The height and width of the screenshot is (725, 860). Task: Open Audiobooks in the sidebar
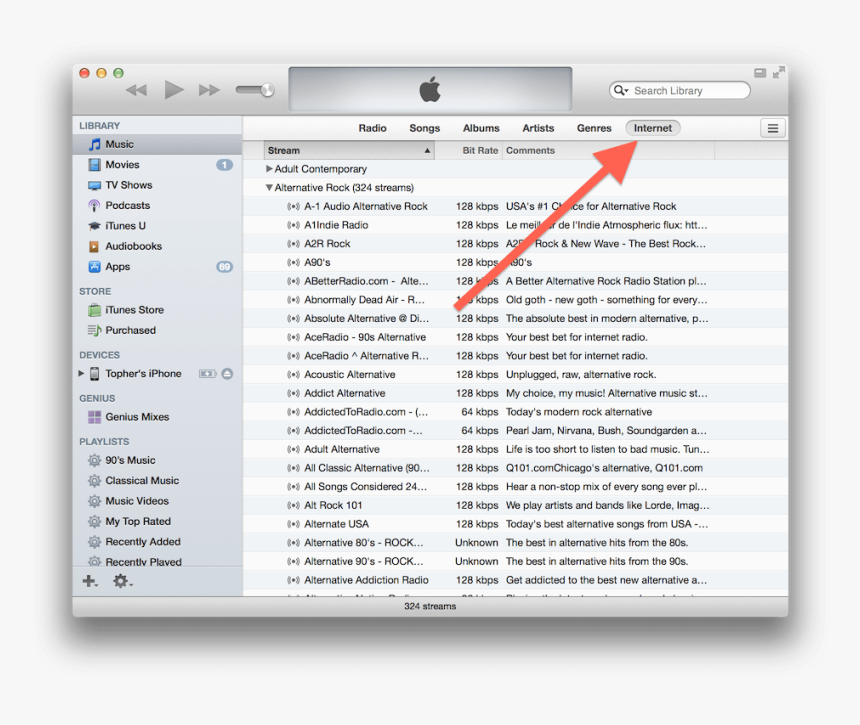[x=157, y=246]
